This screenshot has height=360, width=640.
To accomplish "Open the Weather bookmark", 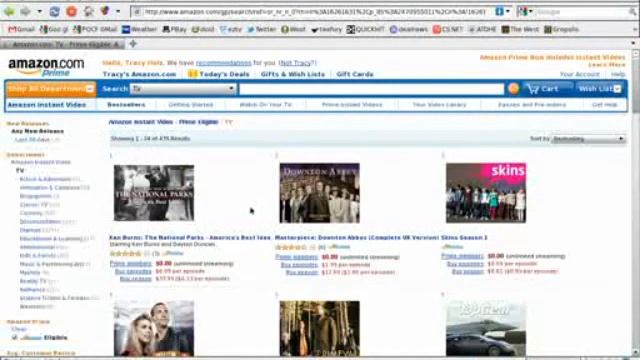I will click(140, 29).
